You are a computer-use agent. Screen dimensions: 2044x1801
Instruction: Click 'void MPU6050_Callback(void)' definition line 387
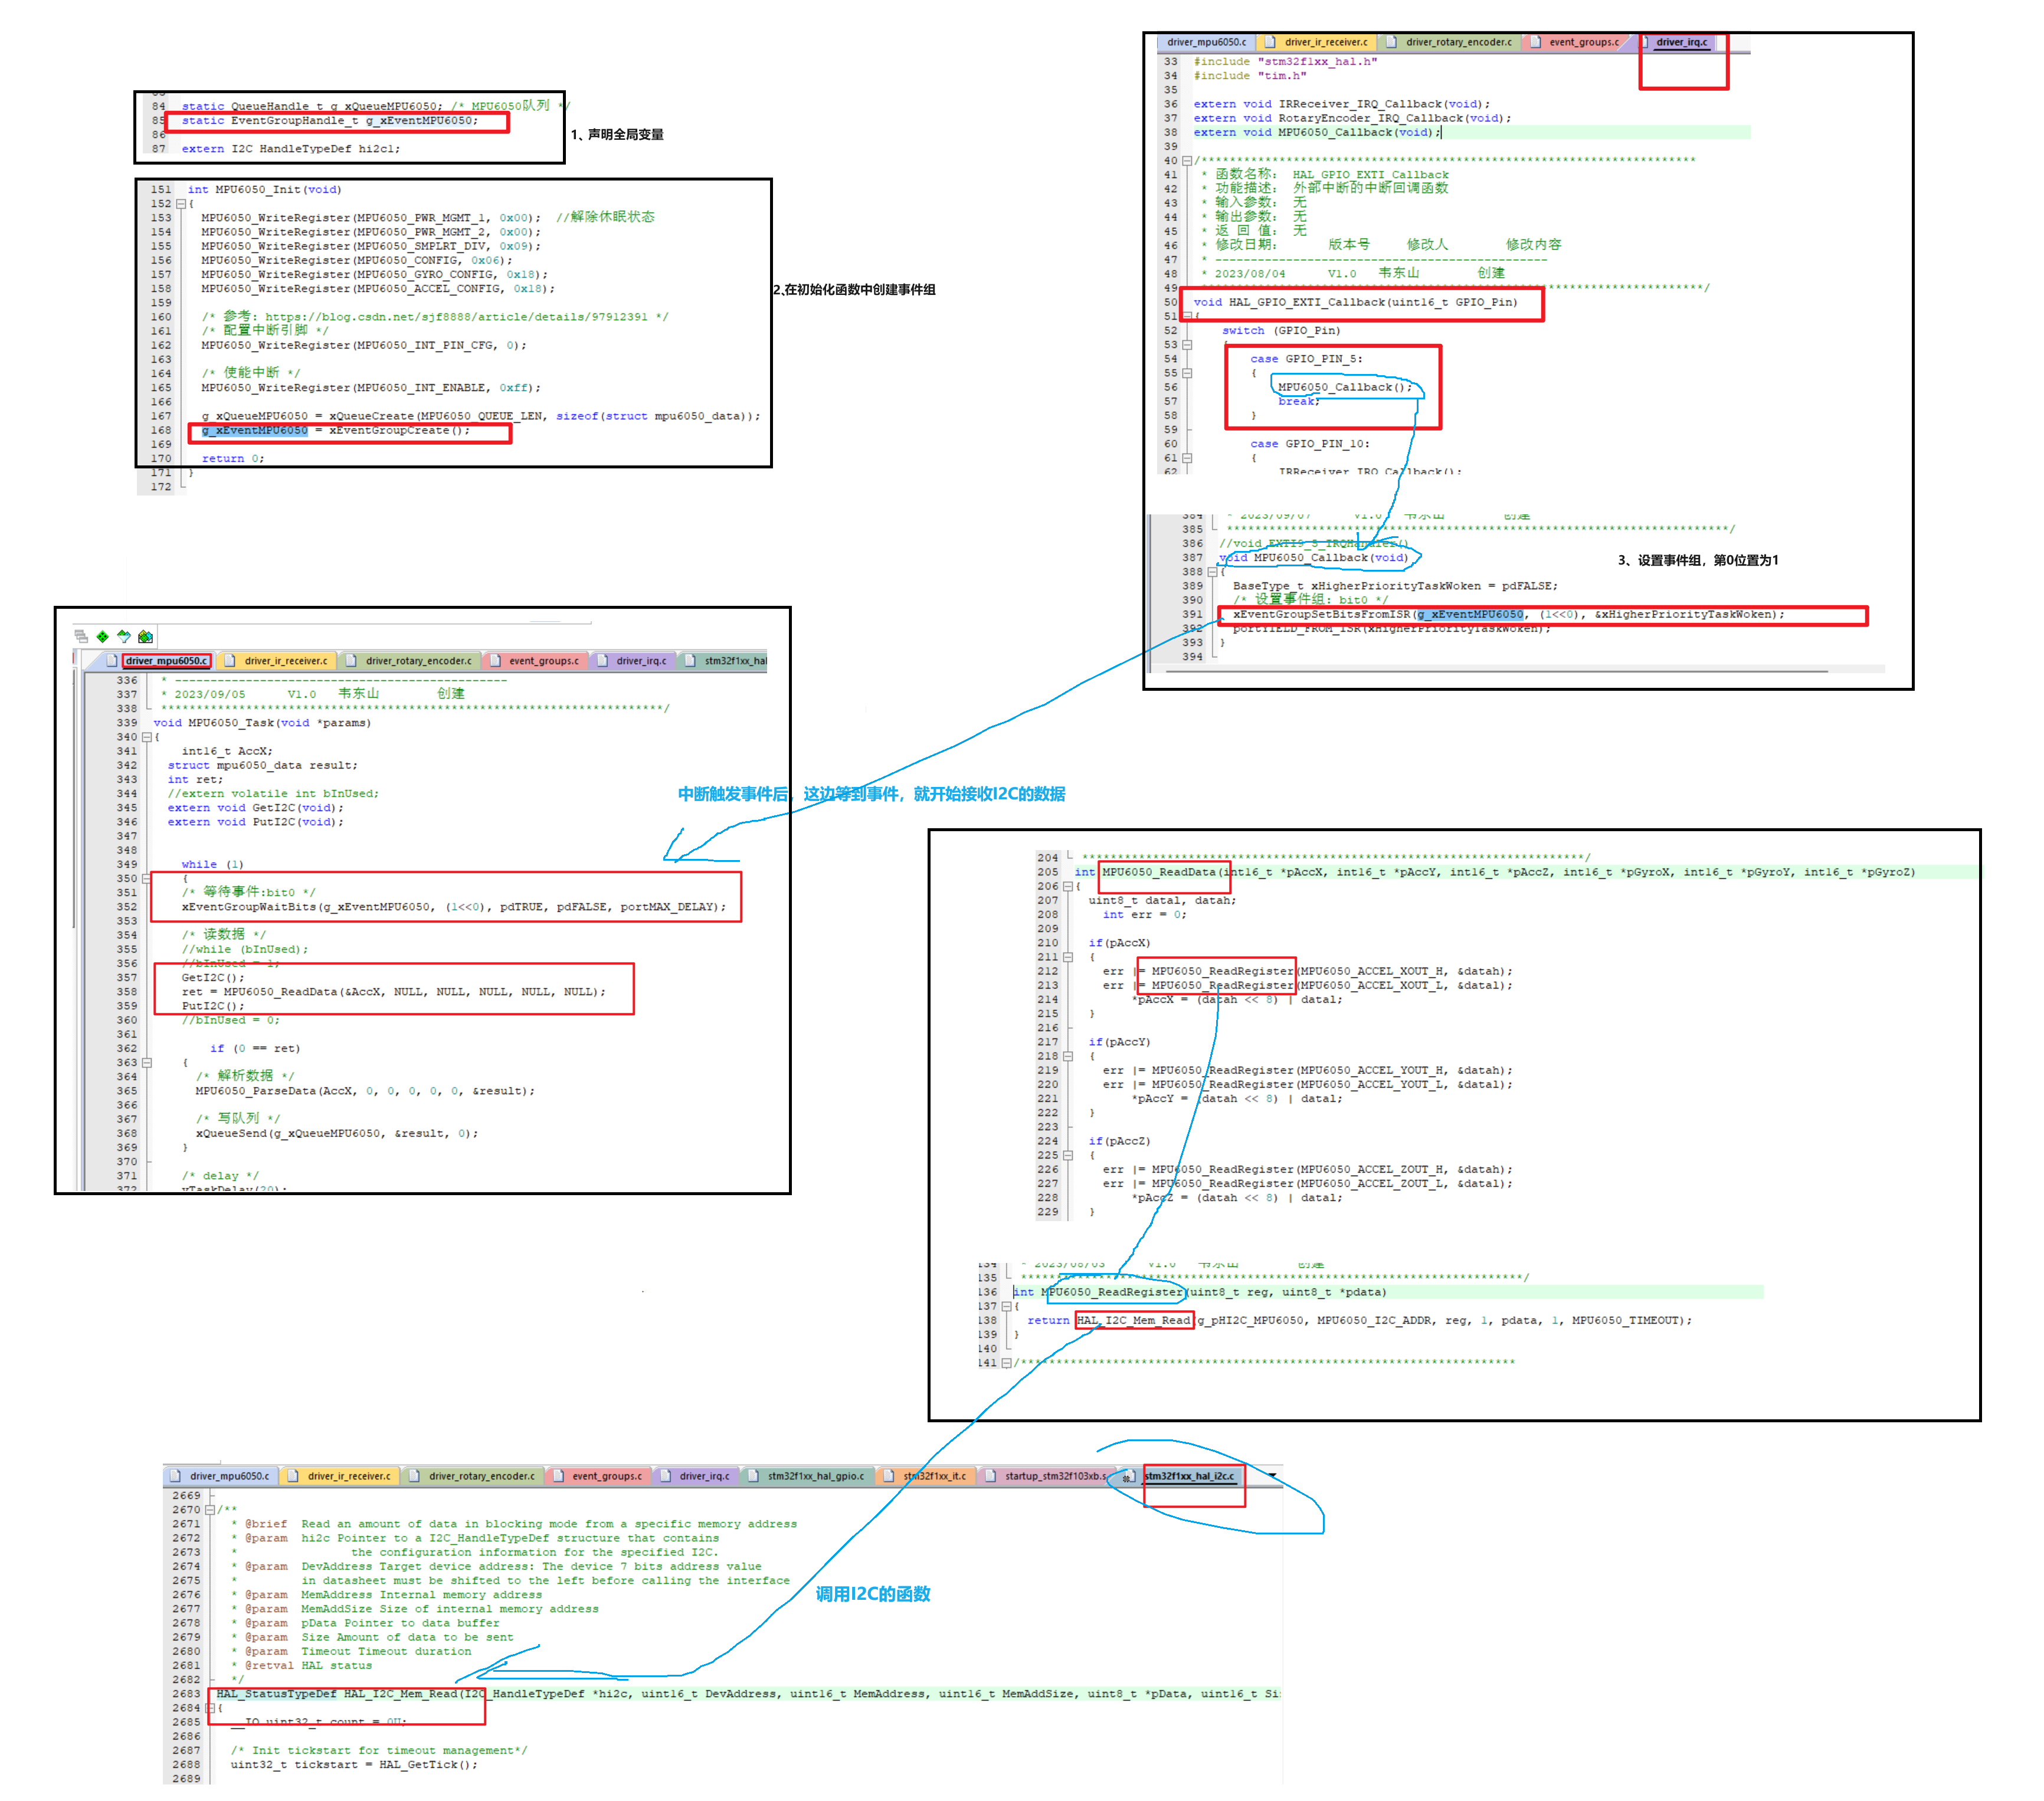tap(1313, 558)
